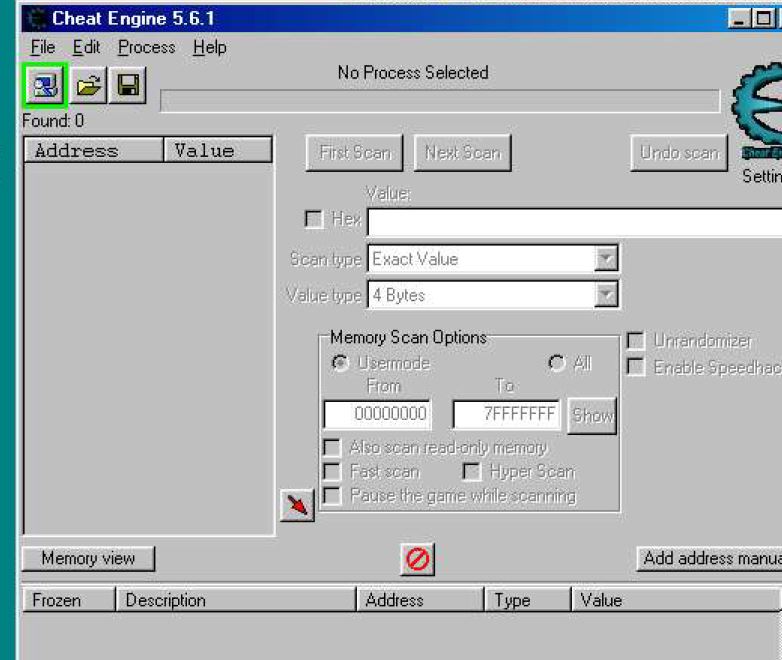
Task: Minimize the Cheat Engine window
Action: pyautogui.click(x=740, y=18)
